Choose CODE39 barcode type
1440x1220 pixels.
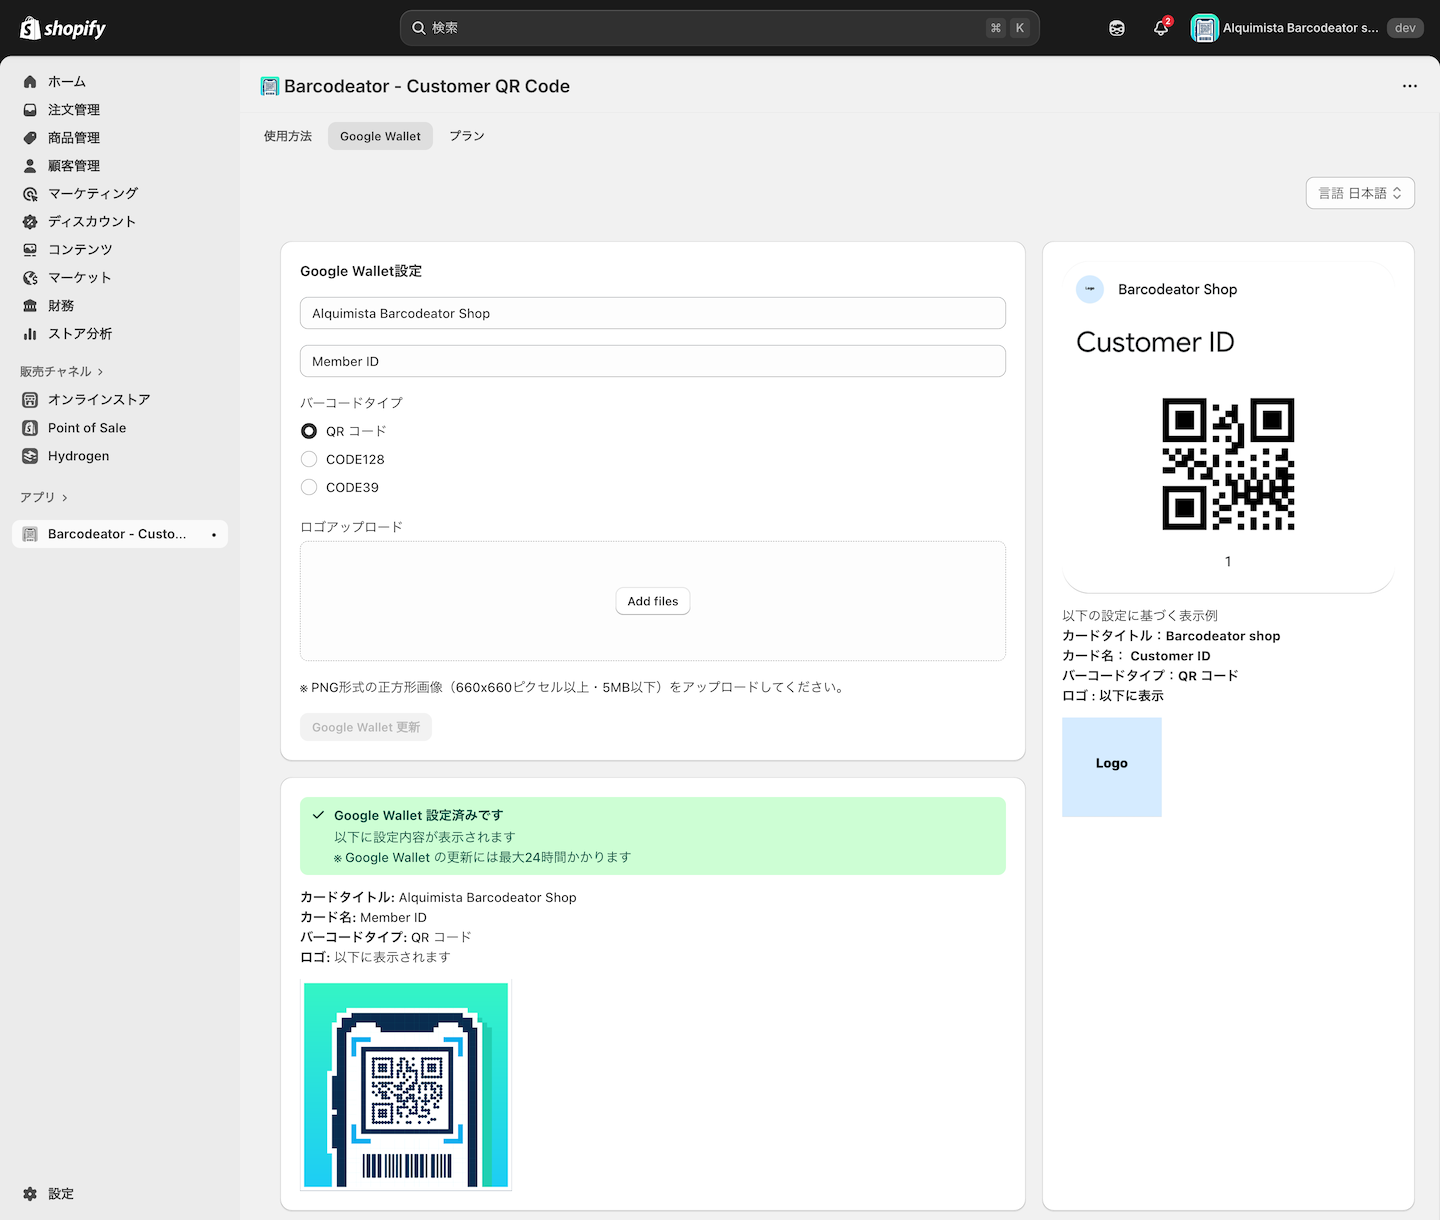coord(309,487)
